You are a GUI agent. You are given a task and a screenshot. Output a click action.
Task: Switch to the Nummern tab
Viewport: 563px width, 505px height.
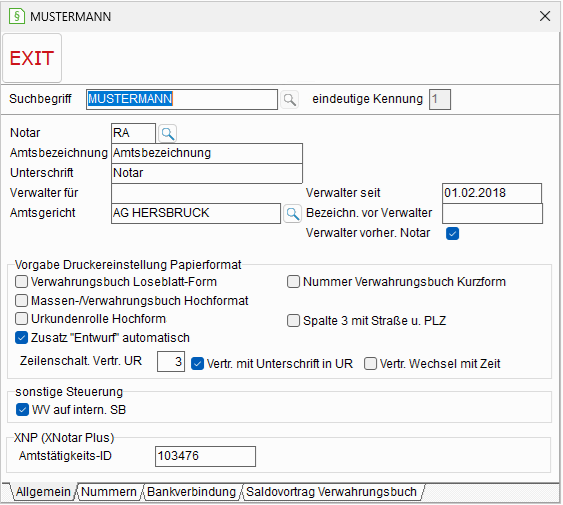point(109,492)
